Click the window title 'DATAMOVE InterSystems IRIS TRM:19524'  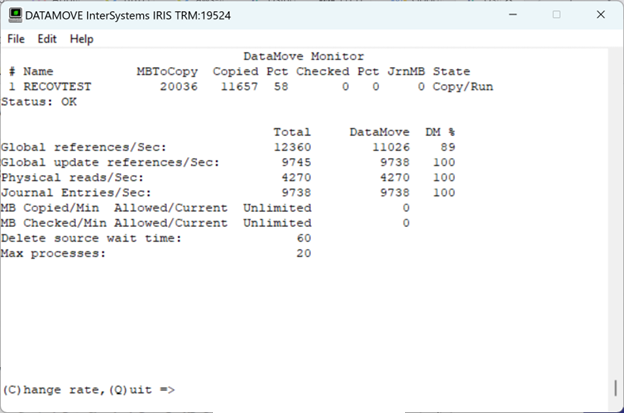128,16
